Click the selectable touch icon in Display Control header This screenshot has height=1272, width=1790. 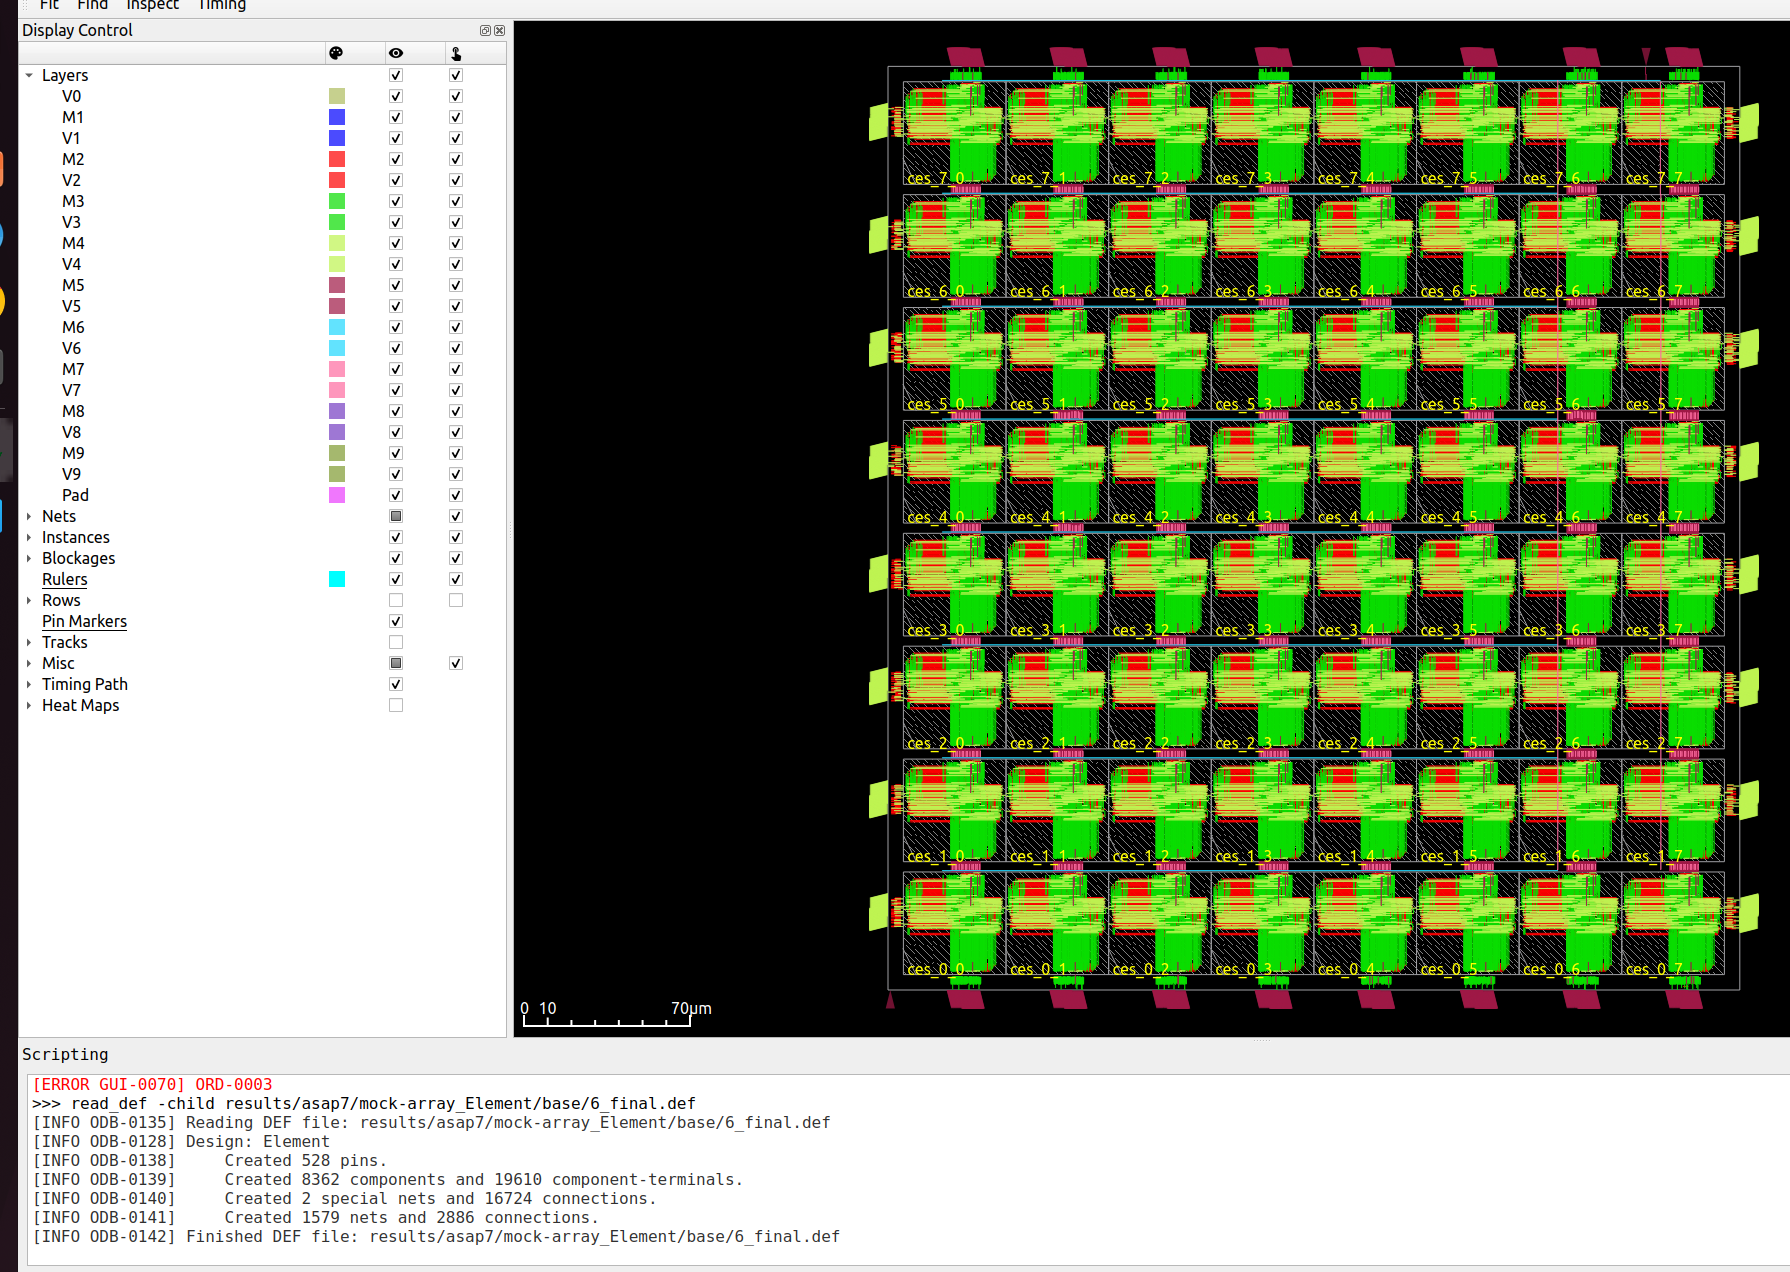[x=456, y=53]
